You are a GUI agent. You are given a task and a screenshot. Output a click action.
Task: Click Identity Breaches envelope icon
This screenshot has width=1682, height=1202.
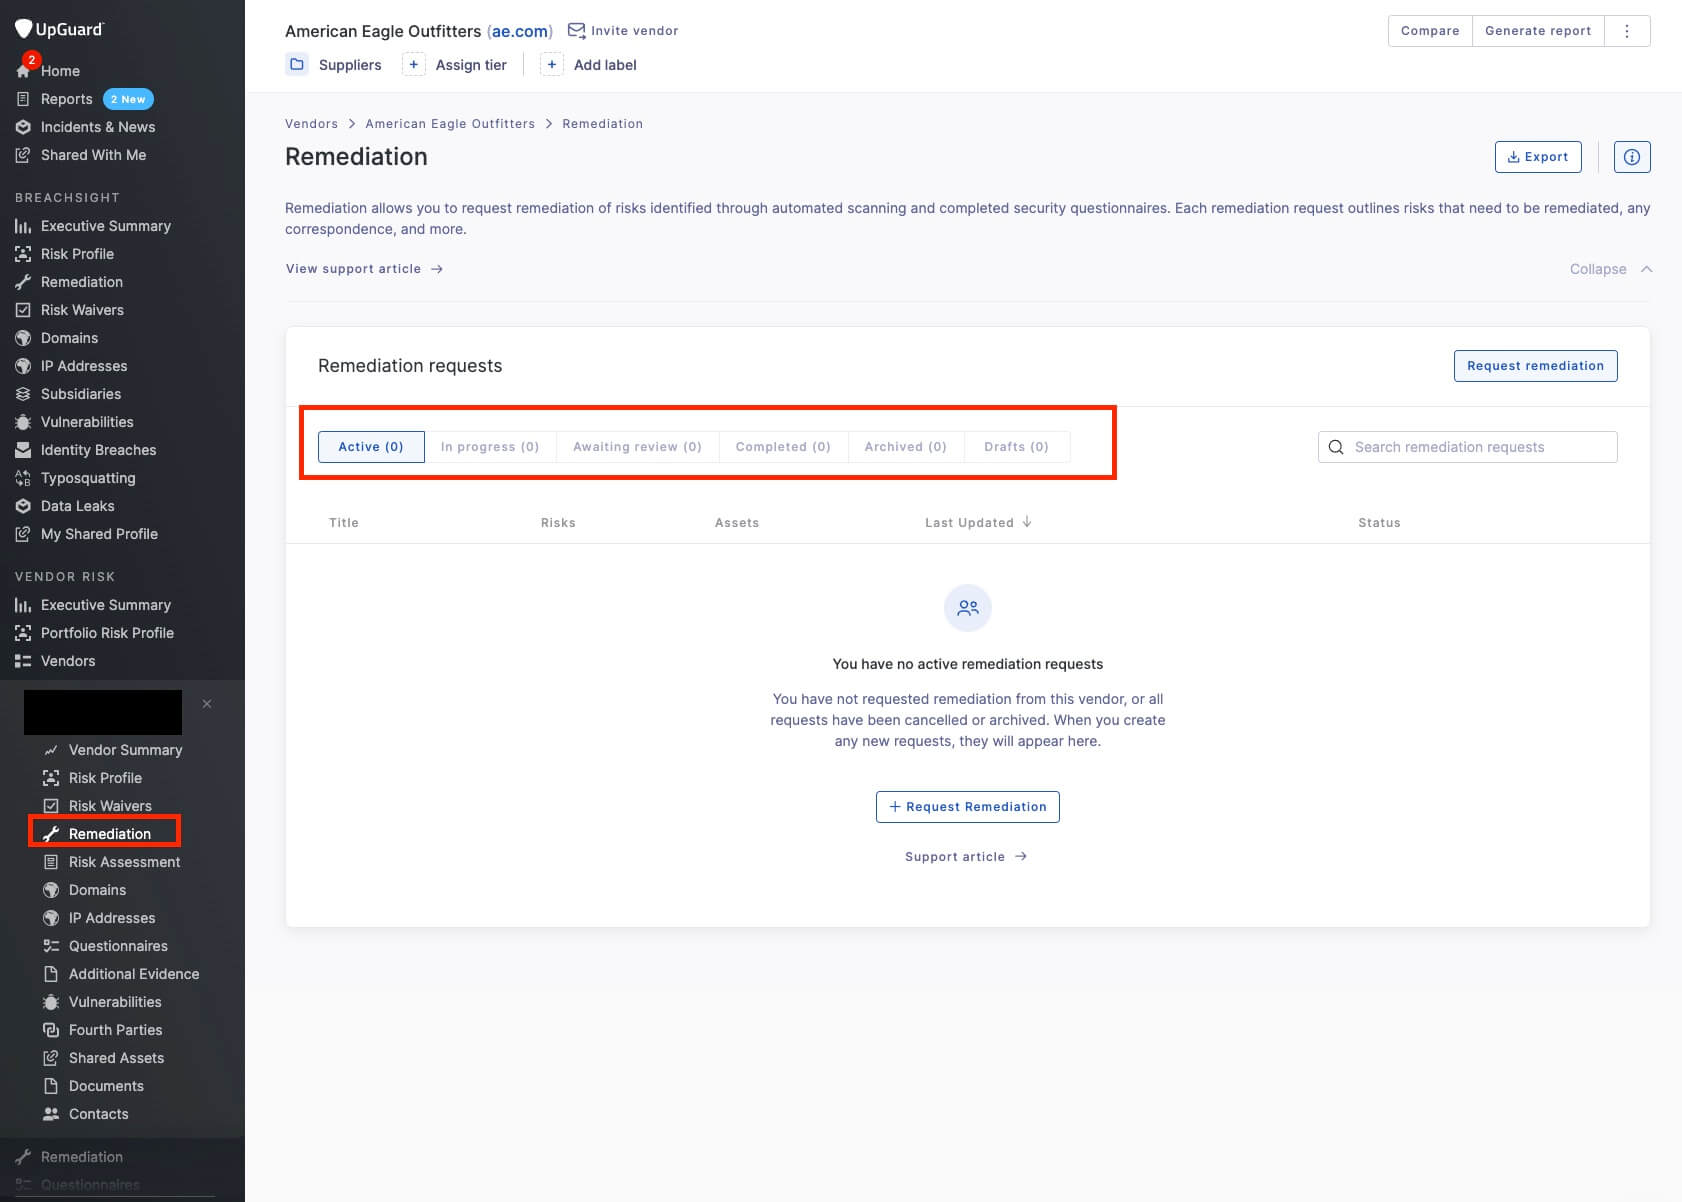(23, 450)
